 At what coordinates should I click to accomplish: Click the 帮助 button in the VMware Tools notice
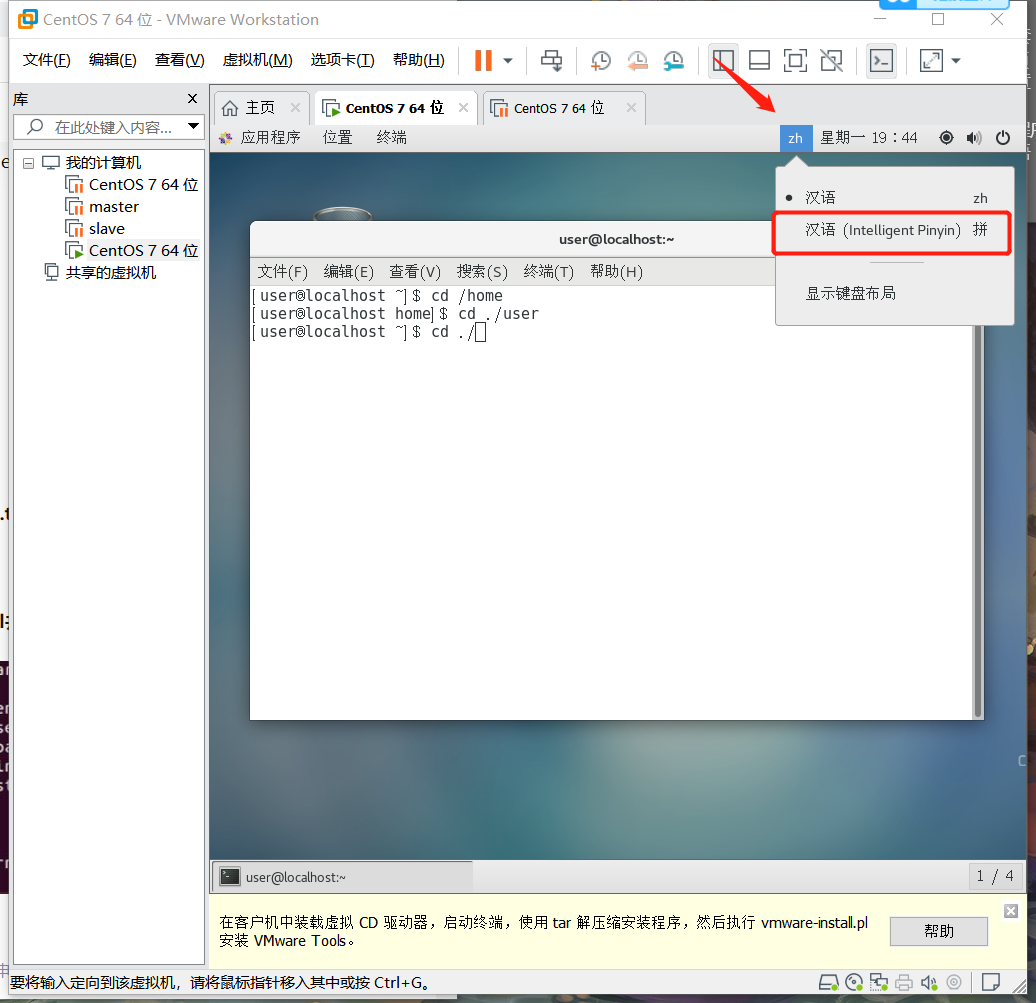pos(938,931)
